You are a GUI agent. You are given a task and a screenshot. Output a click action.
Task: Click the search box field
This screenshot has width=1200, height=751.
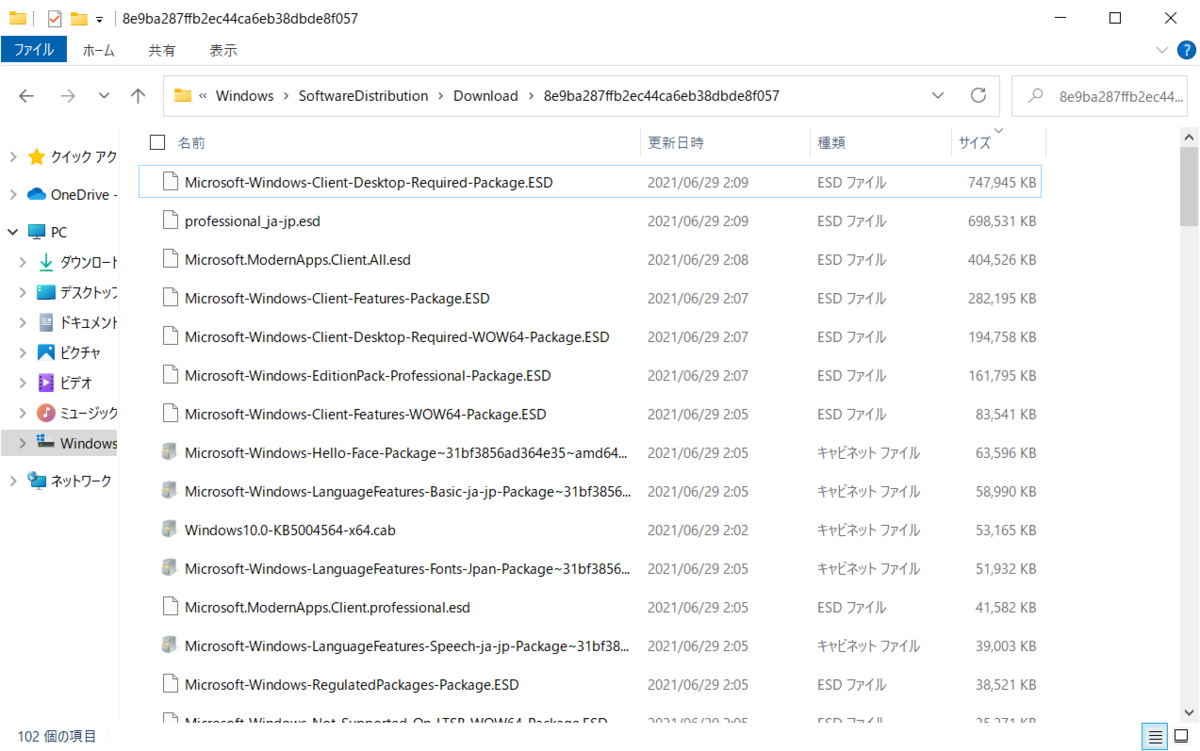(x=1099, y=96)
